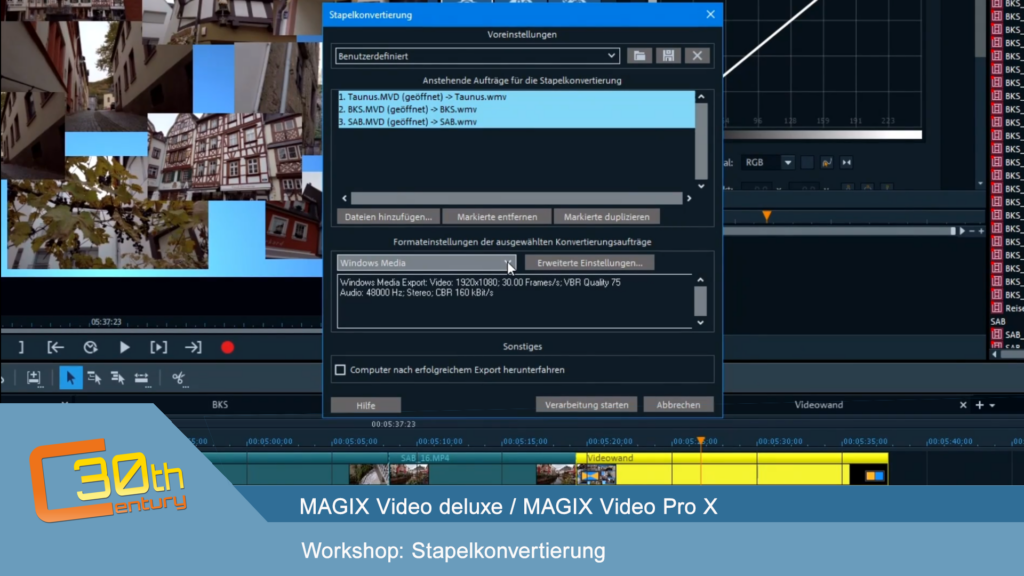Image resolution: width=1024 pixels, height=576 pixels.
Task: Click the yellow Videowand clip in timeline
Action: pyautogui.click(x=731, y=468)
